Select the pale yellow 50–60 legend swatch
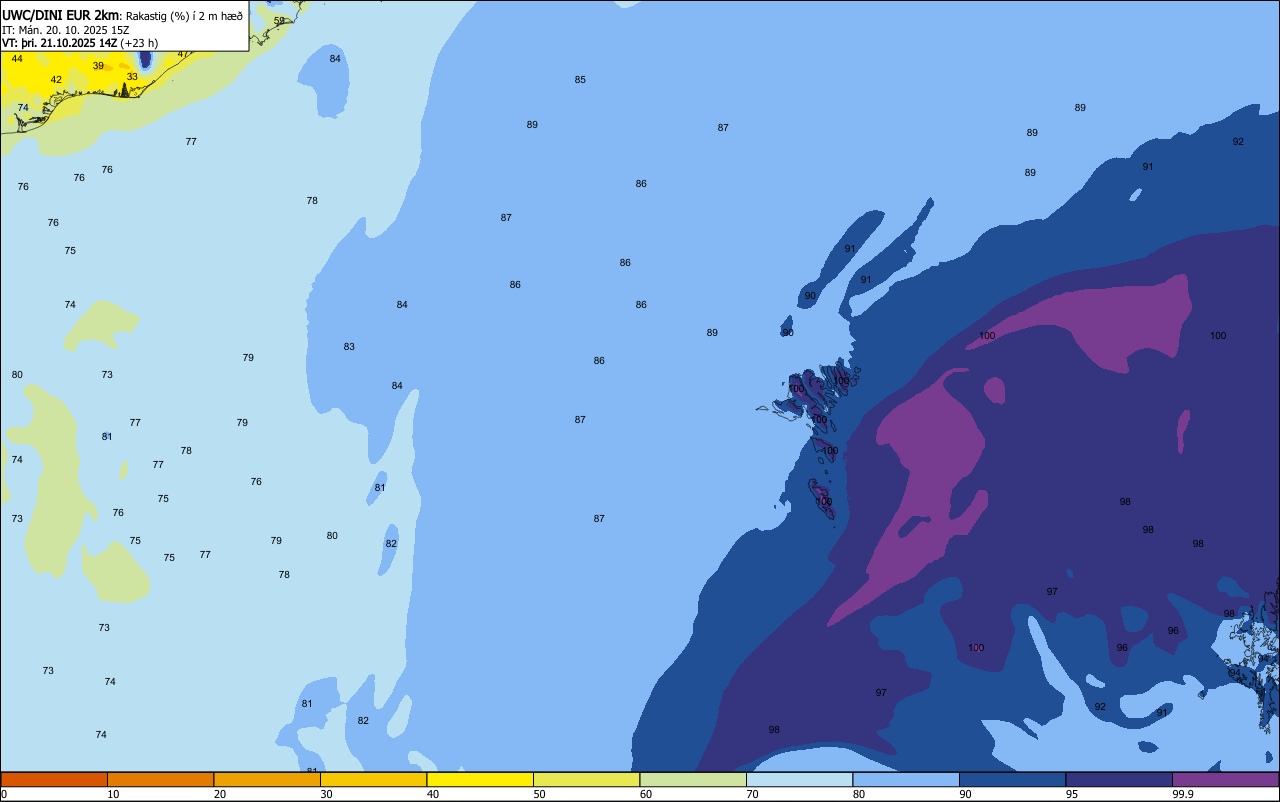 (586, 779)
